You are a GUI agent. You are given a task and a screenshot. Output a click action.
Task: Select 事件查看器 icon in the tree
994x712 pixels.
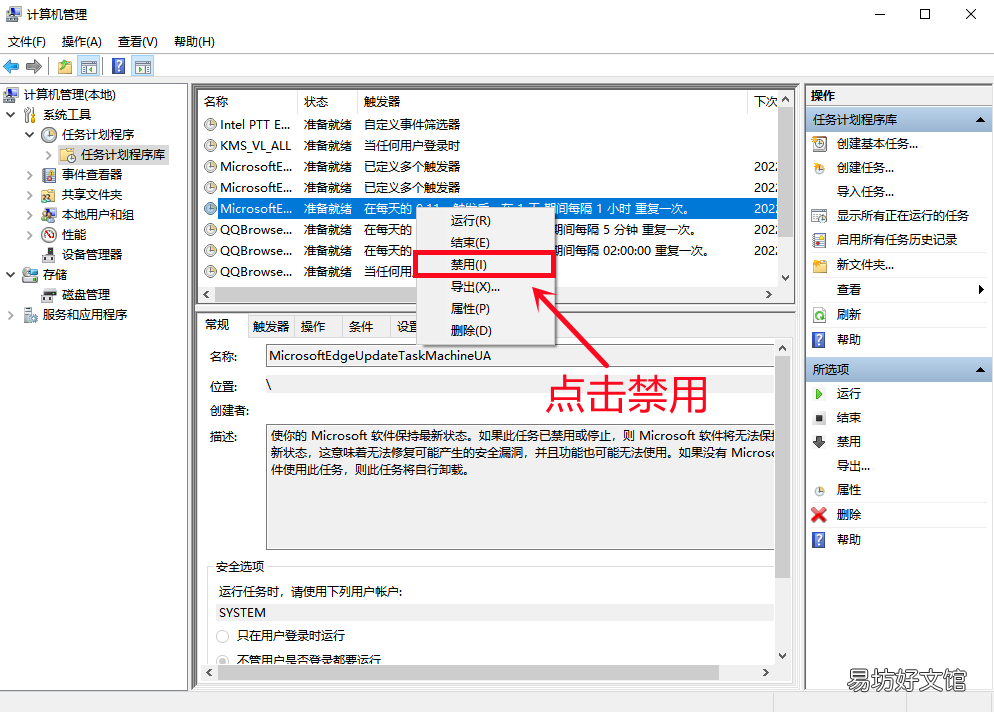[49, 174]
